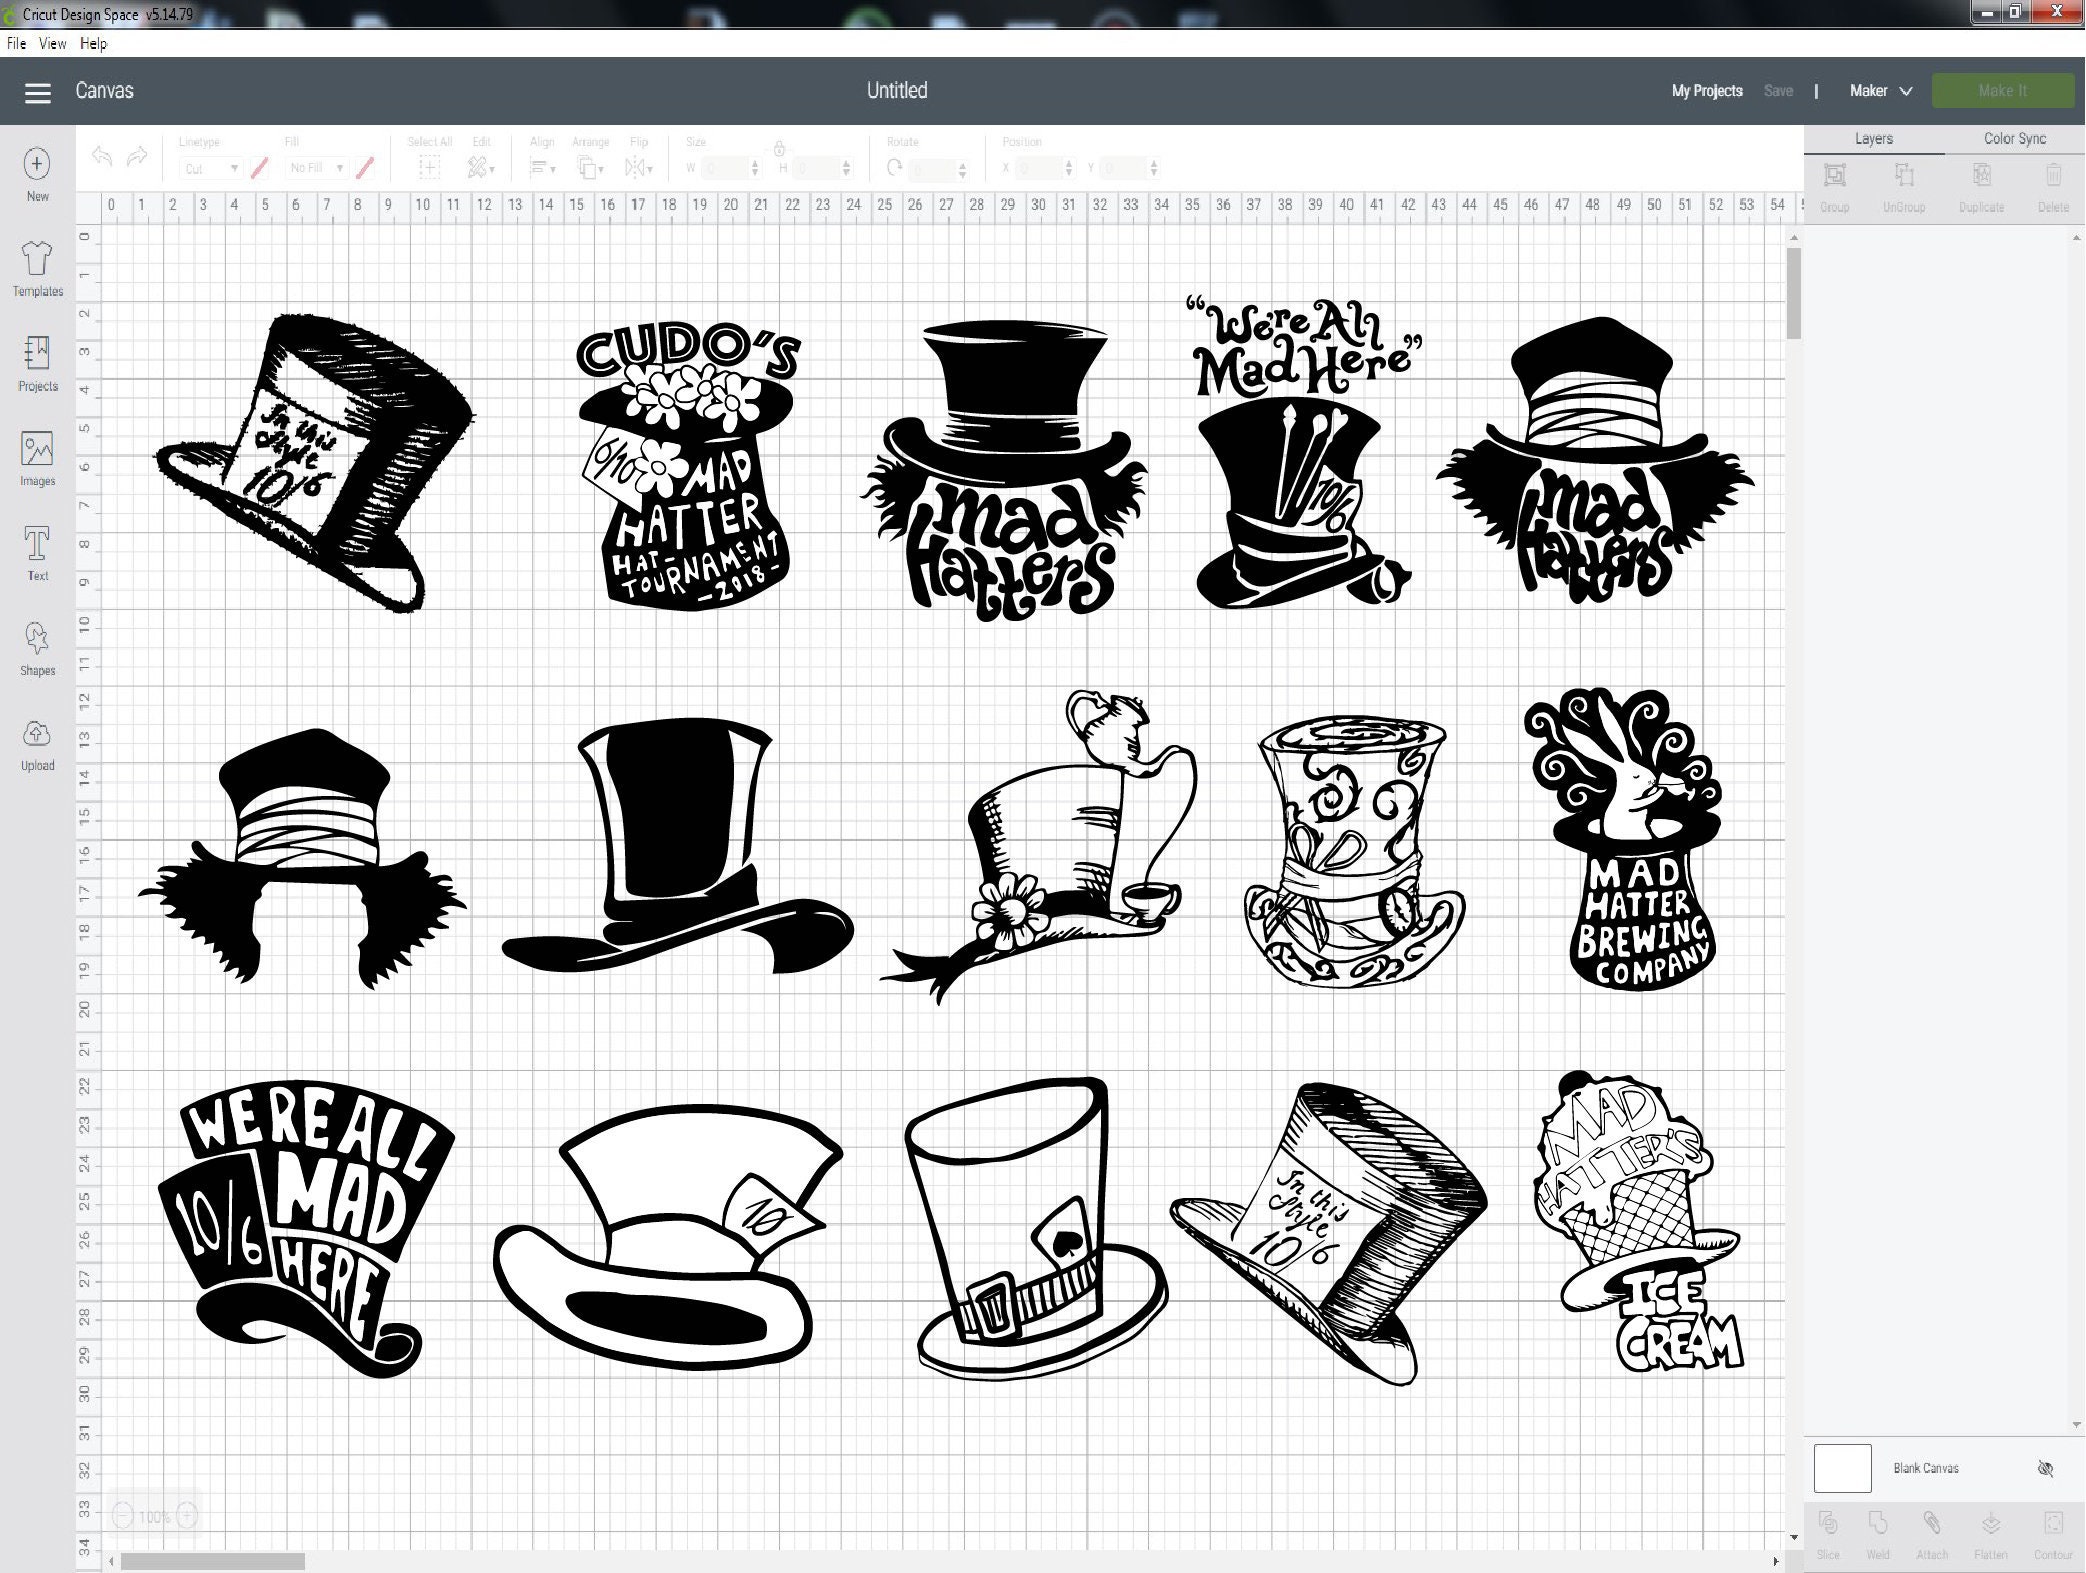Open the Maker machine selector
Image resolution: width=2086 pixels, height=1573 pixels.
1880,90
